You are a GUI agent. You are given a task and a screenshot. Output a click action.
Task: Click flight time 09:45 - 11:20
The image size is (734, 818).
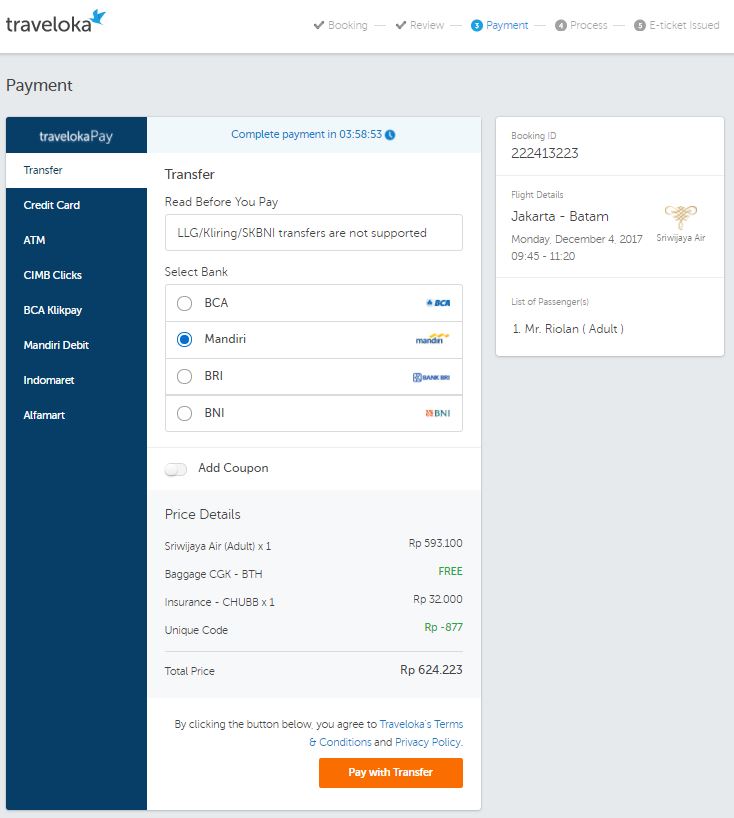click(x=543, y=256)
